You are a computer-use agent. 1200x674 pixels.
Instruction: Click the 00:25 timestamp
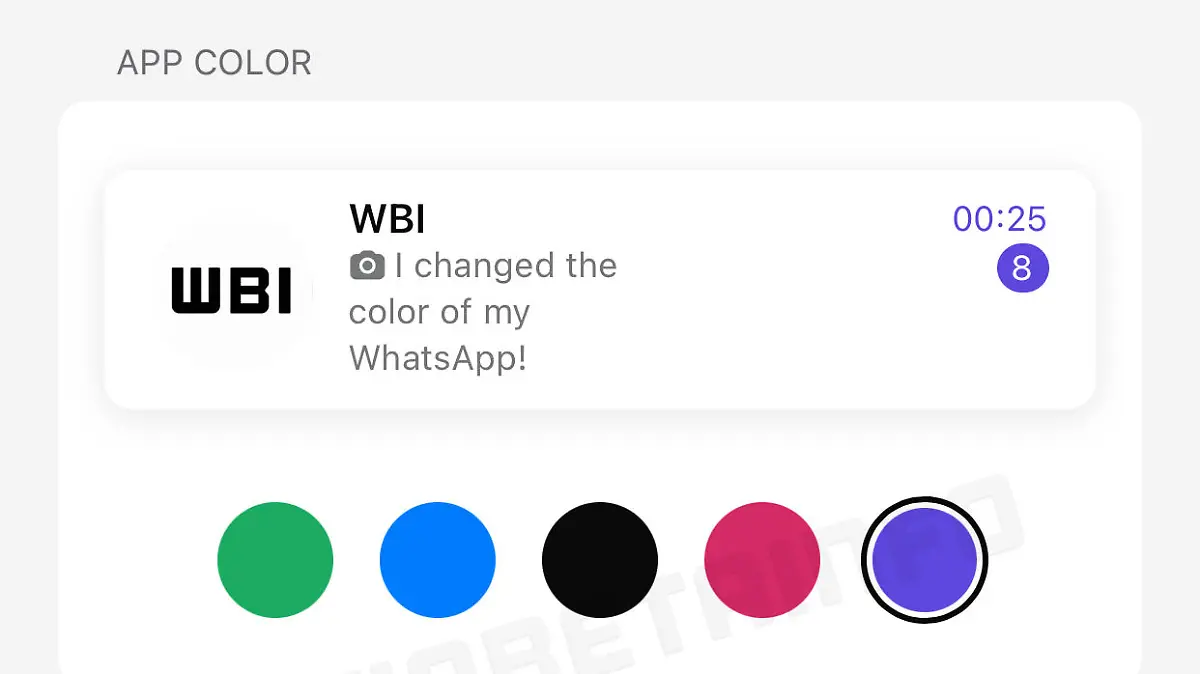click(999, 219)
